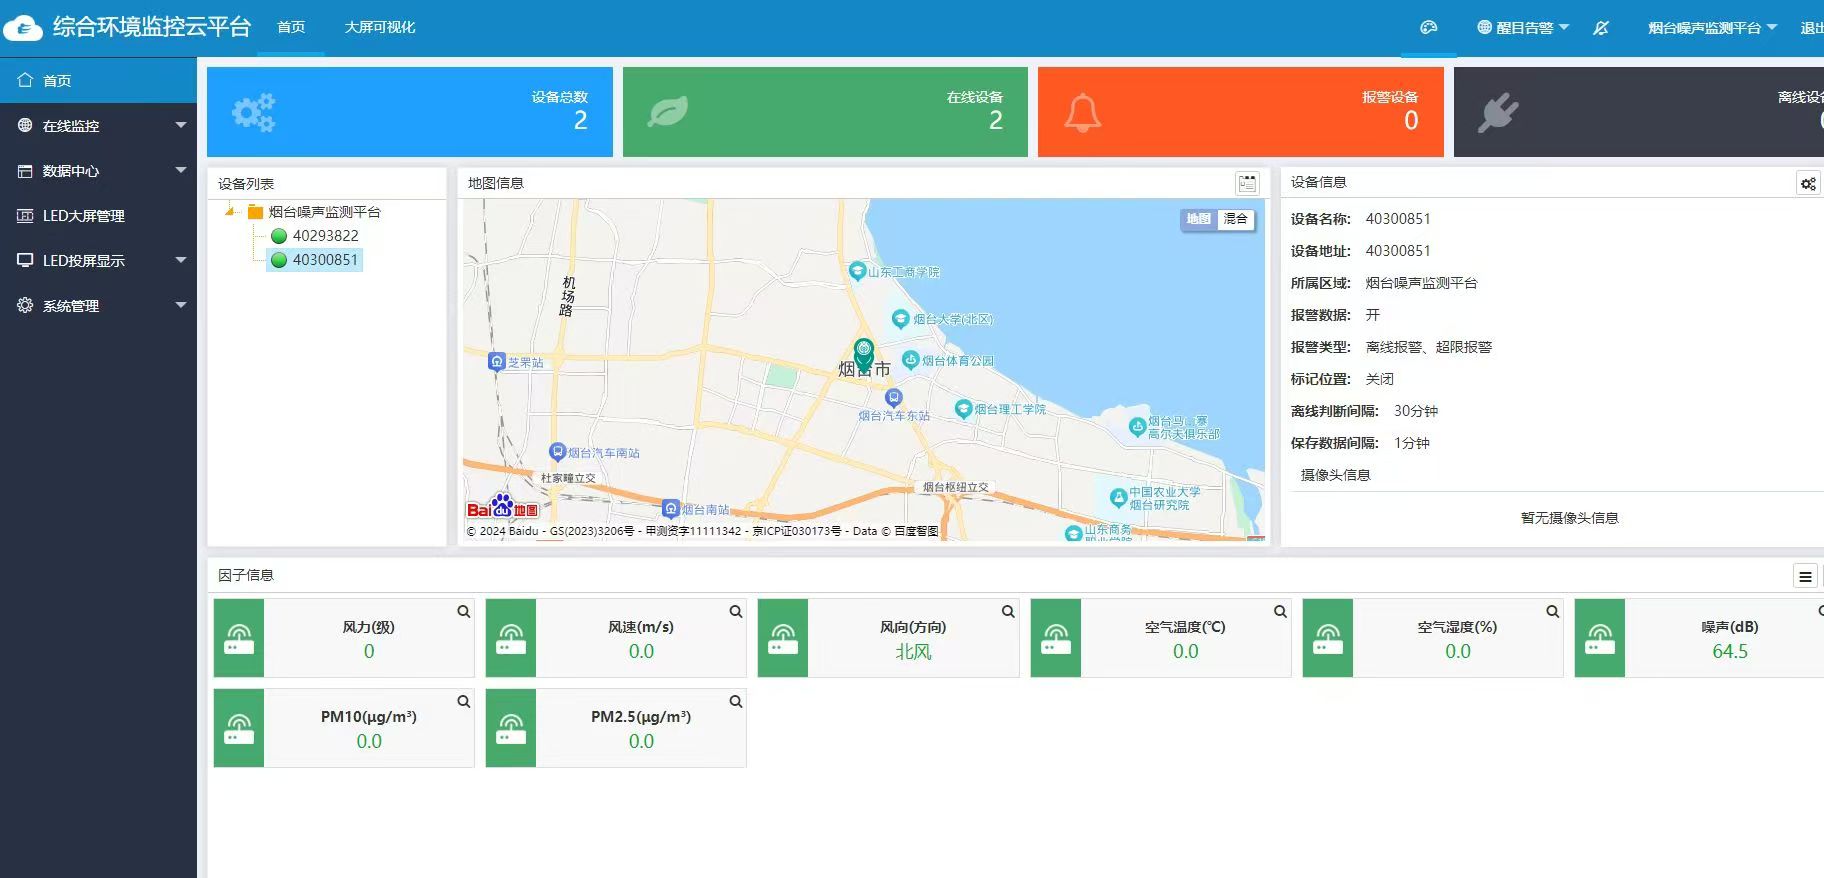Click the dashboard gauge icon in header
Image resolution: width=1824 pixels, height=878 pixels.
(1428, 28)
